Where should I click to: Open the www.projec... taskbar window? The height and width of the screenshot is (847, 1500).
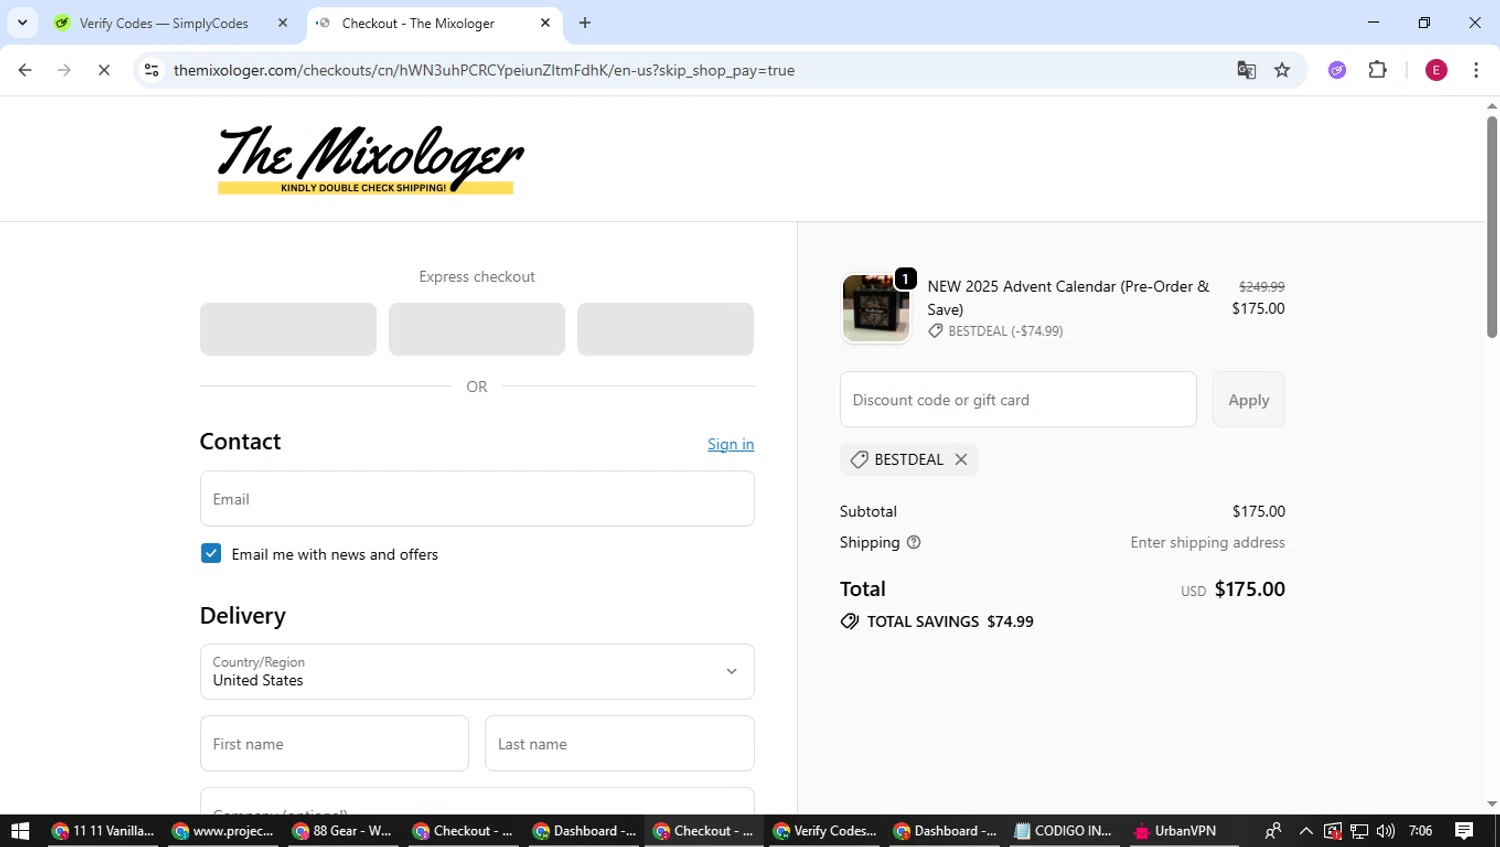click(222, 831)
